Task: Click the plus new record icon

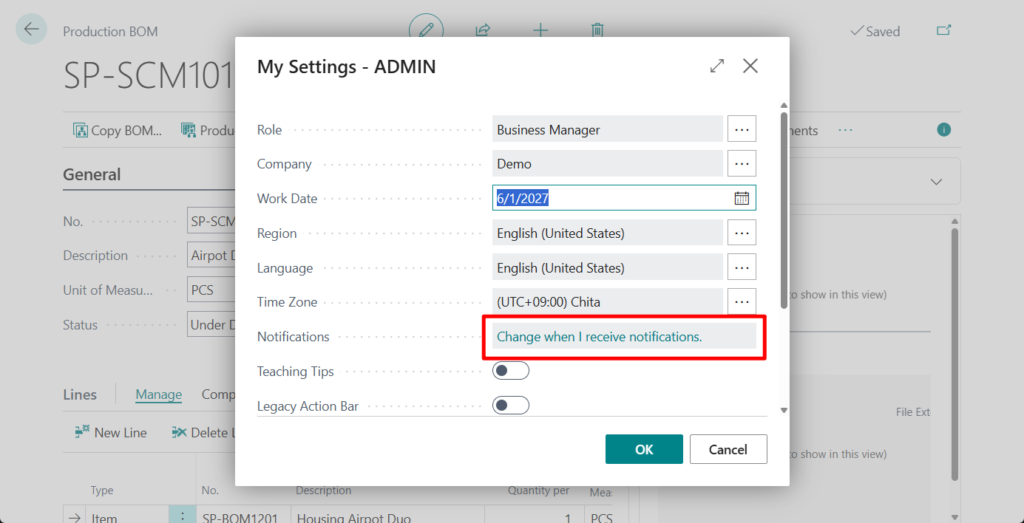Action: pyautogui.click(x=540, y=30)
